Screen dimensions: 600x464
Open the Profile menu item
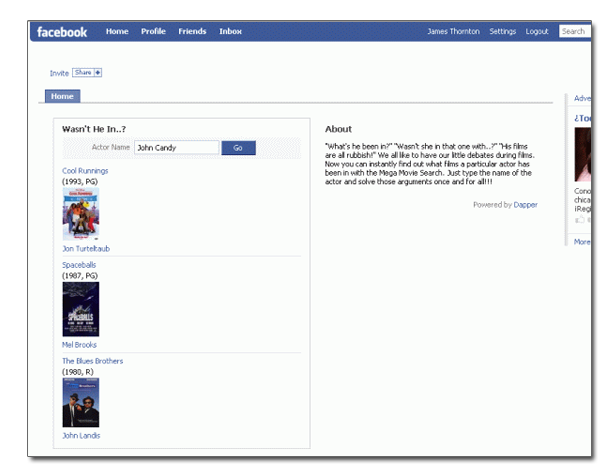tap(153, 32)
